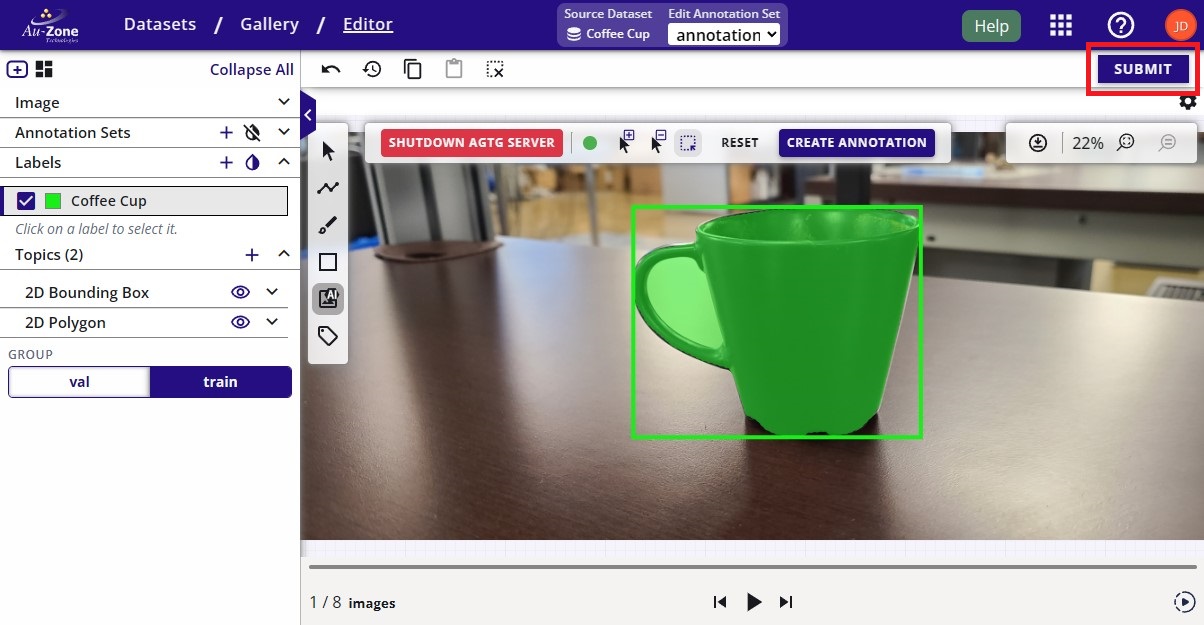
Task: Collapse the left sidebar with arrow
Action: 308,115
